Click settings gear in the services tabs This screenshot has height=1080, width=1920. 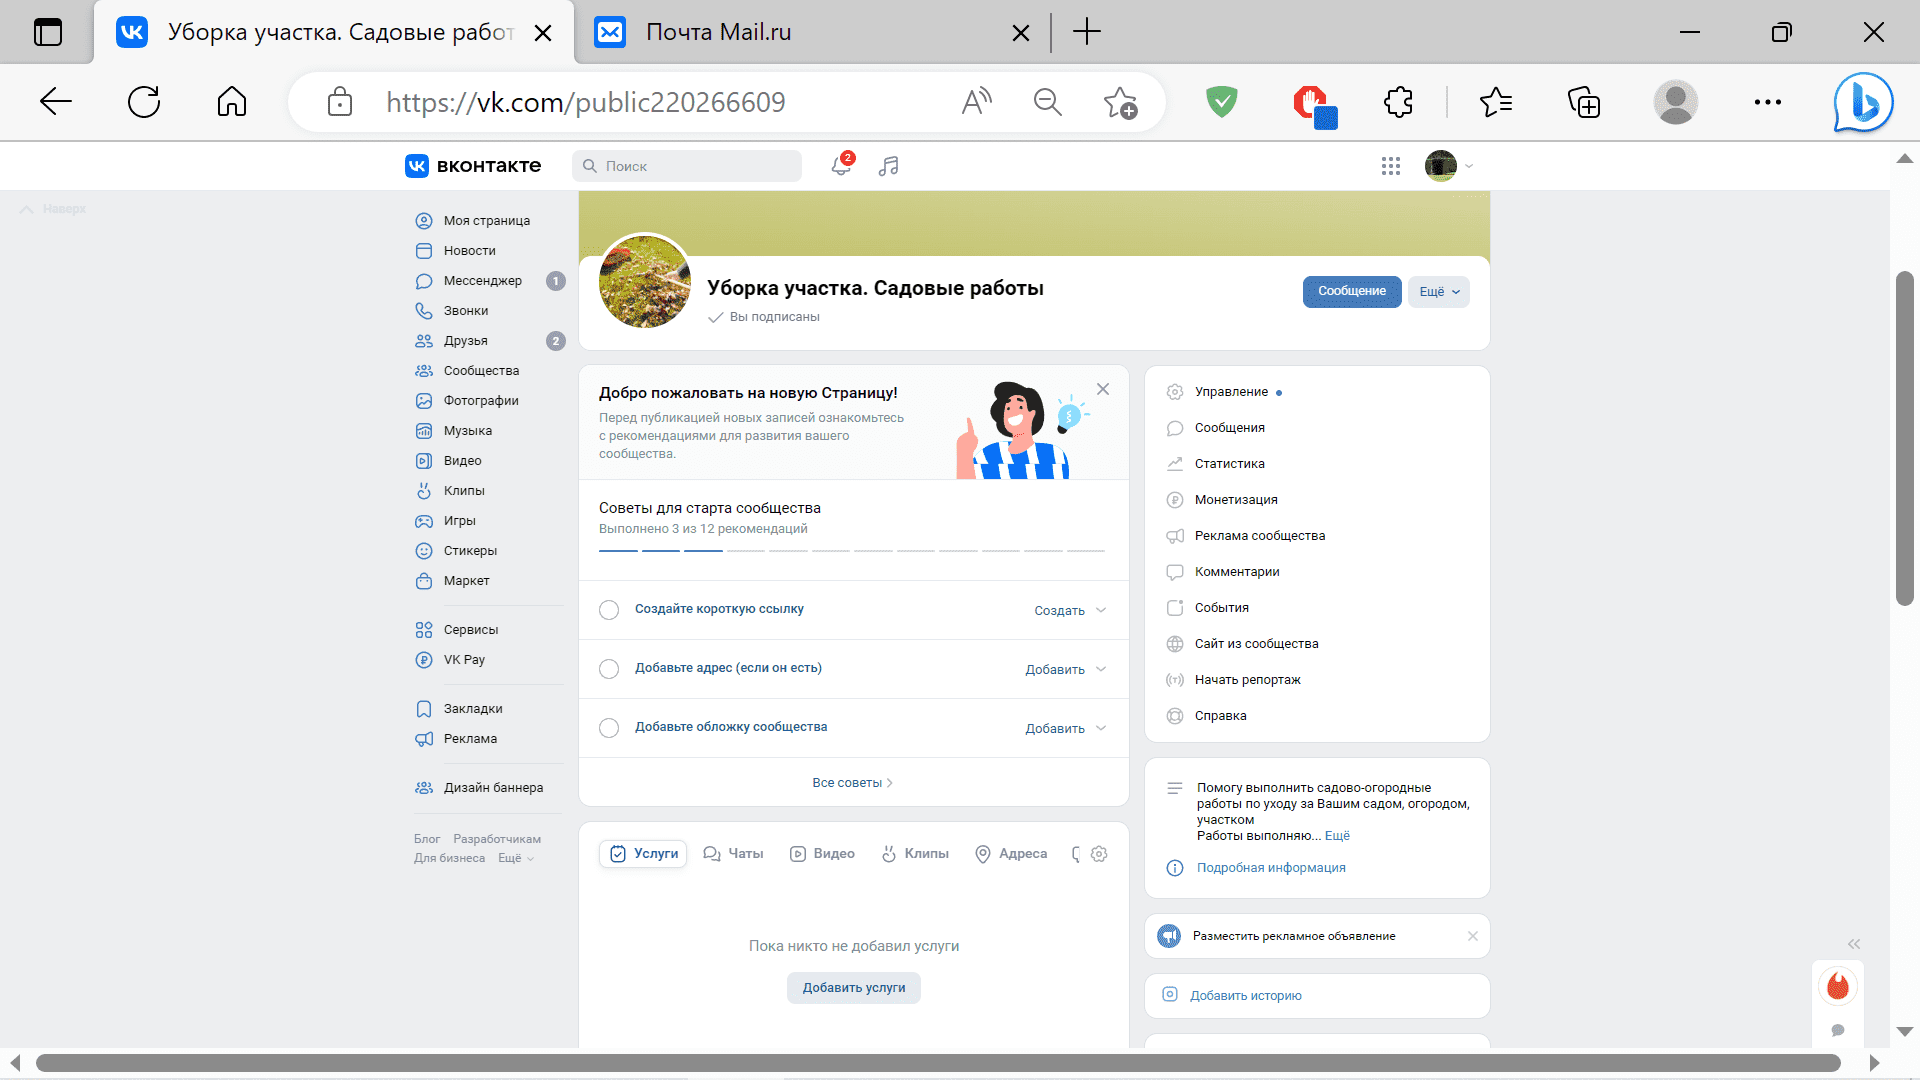click(1099, 854)
